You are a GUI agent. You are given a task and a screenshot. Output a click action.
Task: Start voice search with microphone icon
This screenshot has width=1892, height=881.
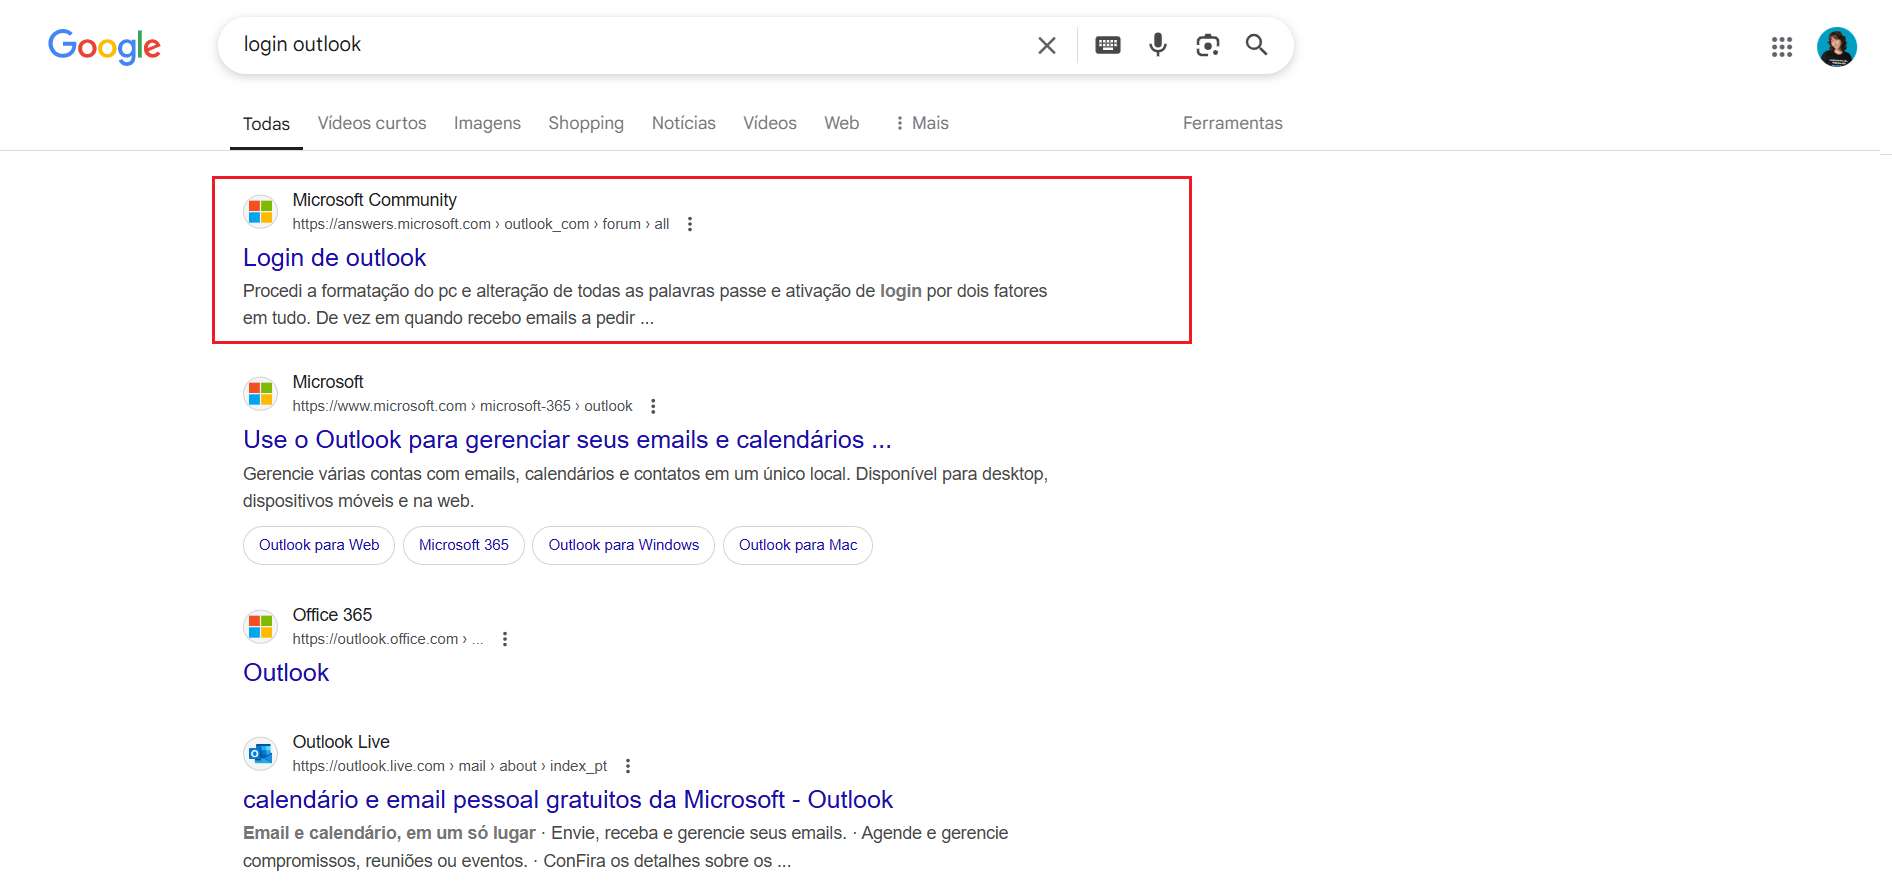(x=1158, y=45)
